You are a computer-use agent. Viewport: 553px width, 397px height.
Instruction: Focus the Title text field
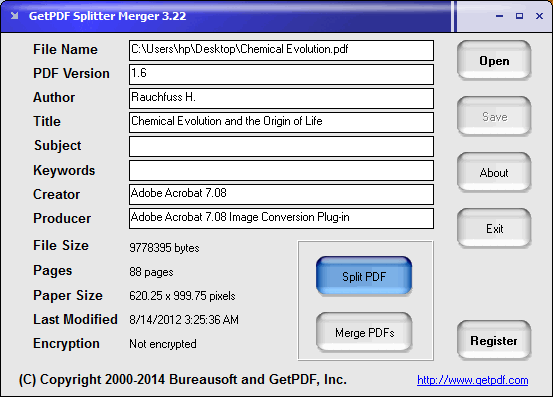click(281, 122)
